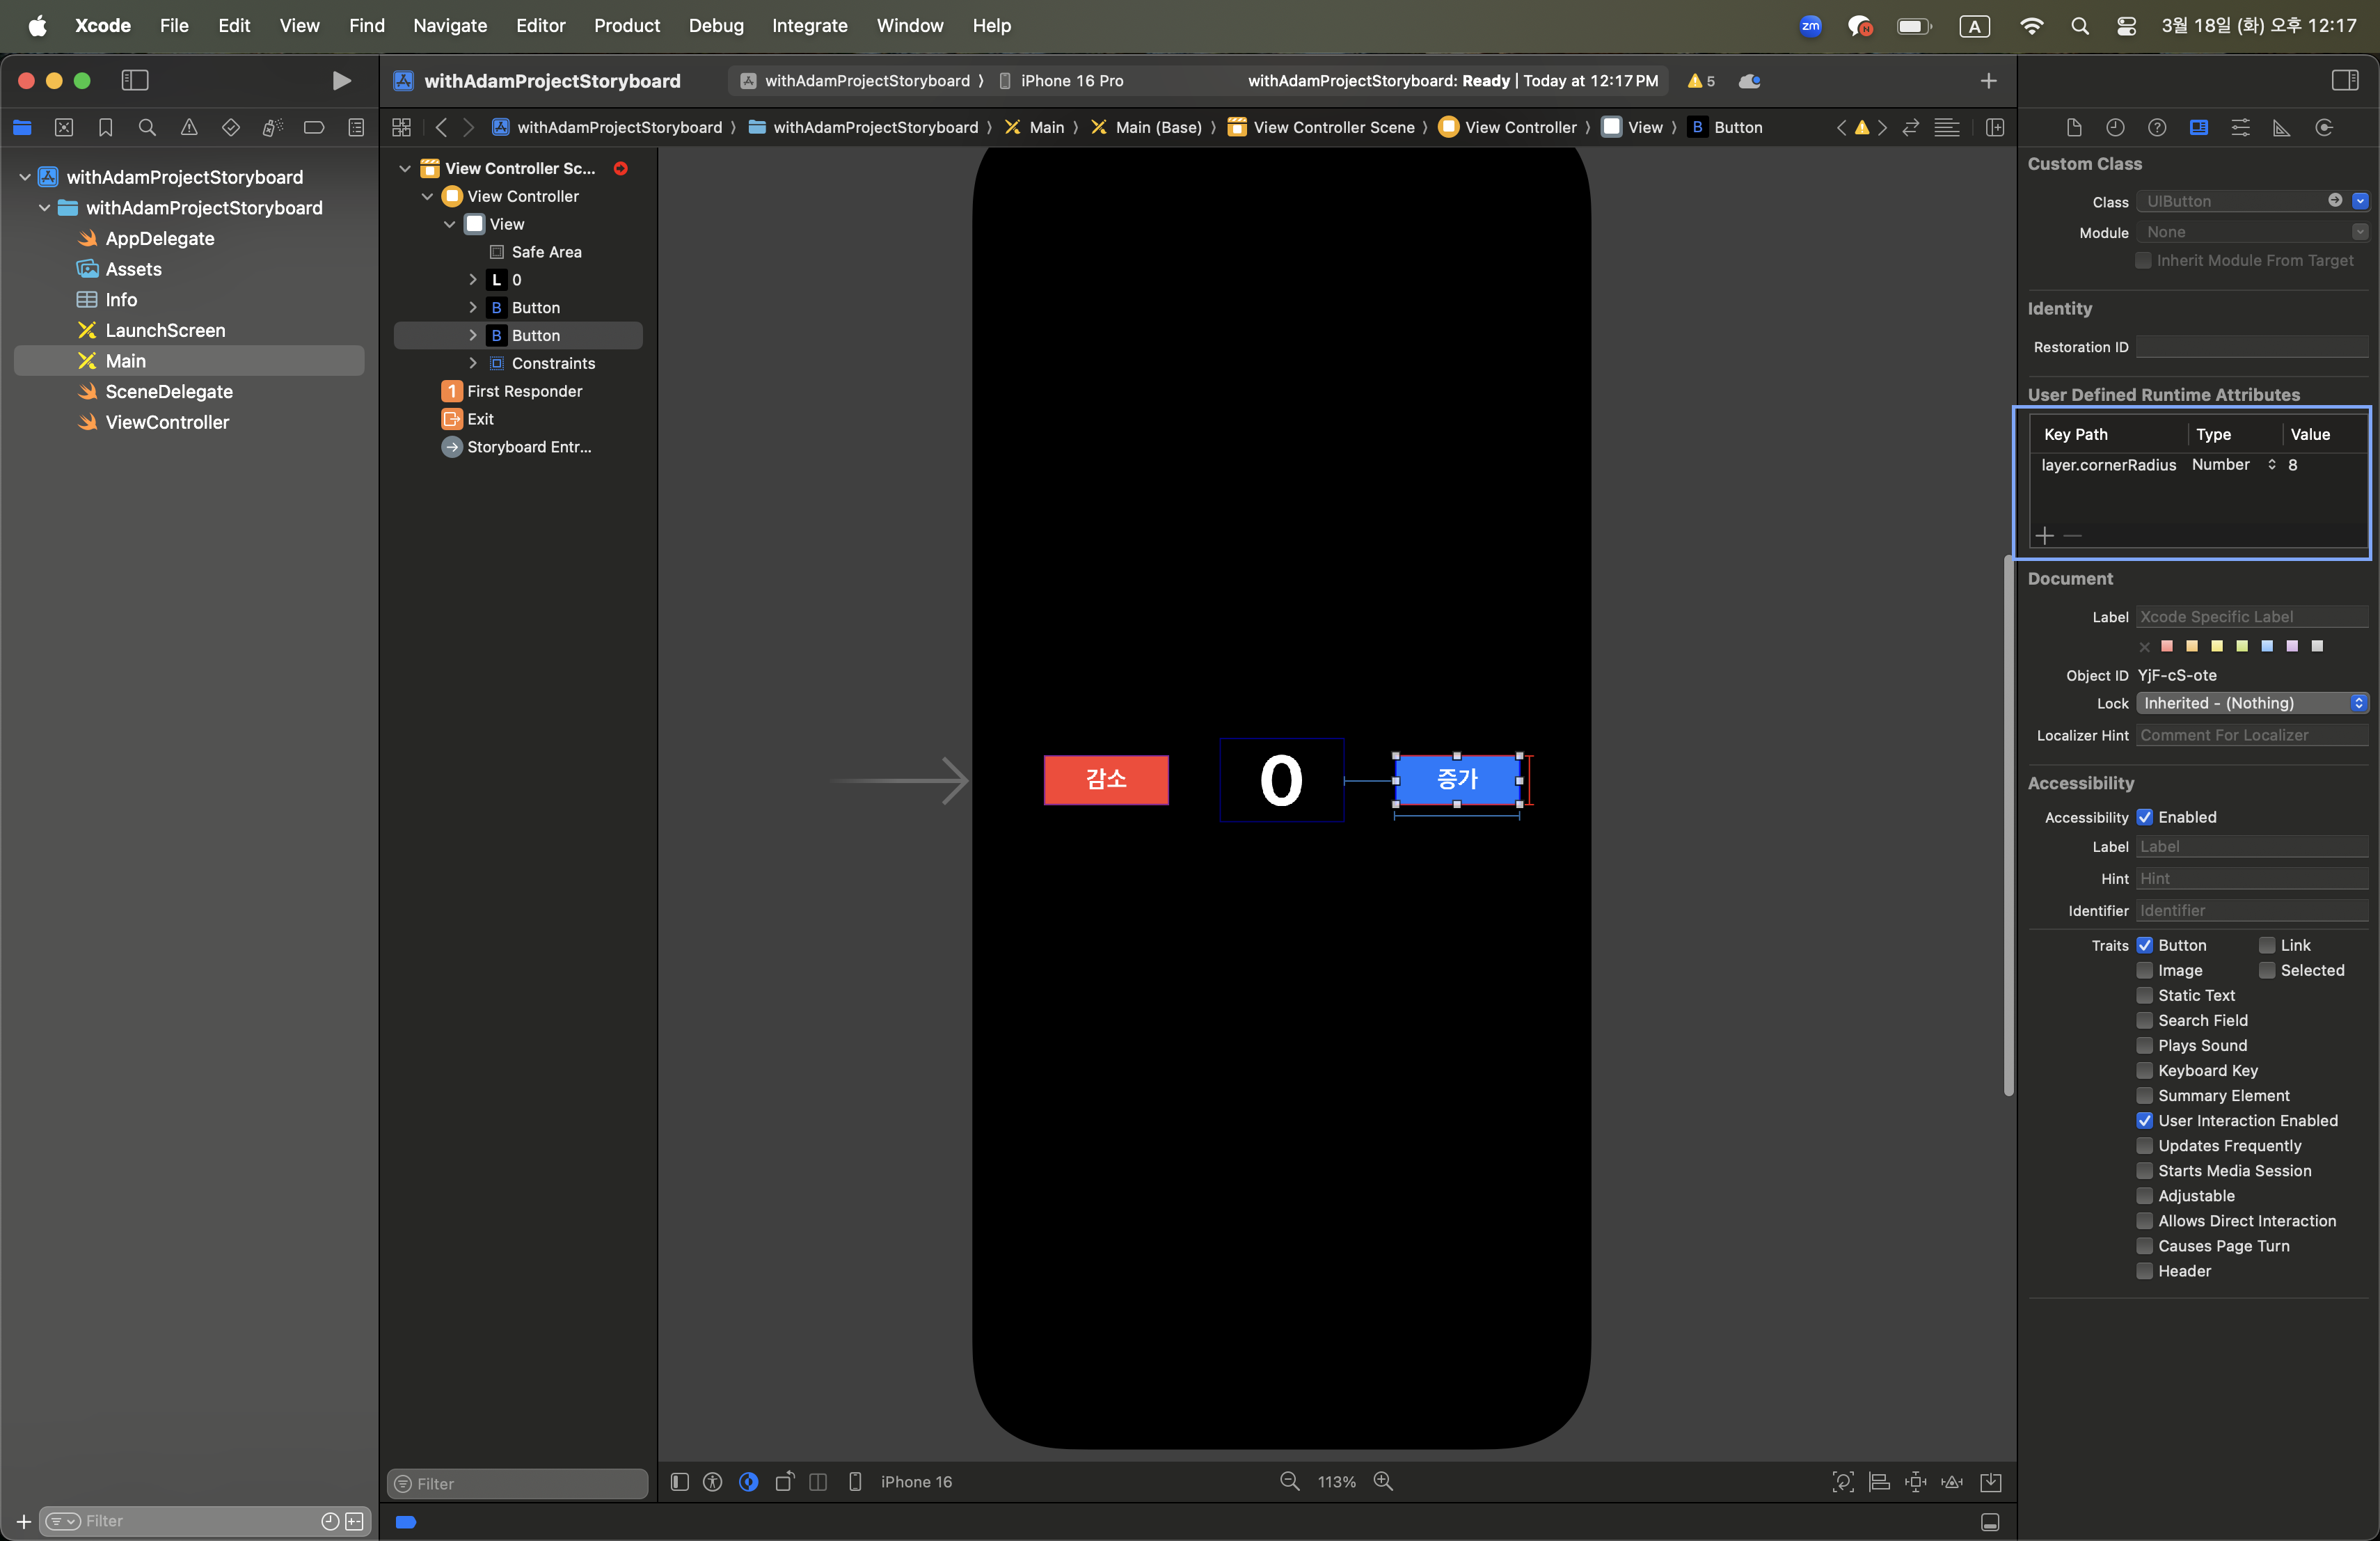2380x1541 pixels.
Task: Collapse the View Controller Scene outline
Action: pyautogui.click(x=405, y=168)
